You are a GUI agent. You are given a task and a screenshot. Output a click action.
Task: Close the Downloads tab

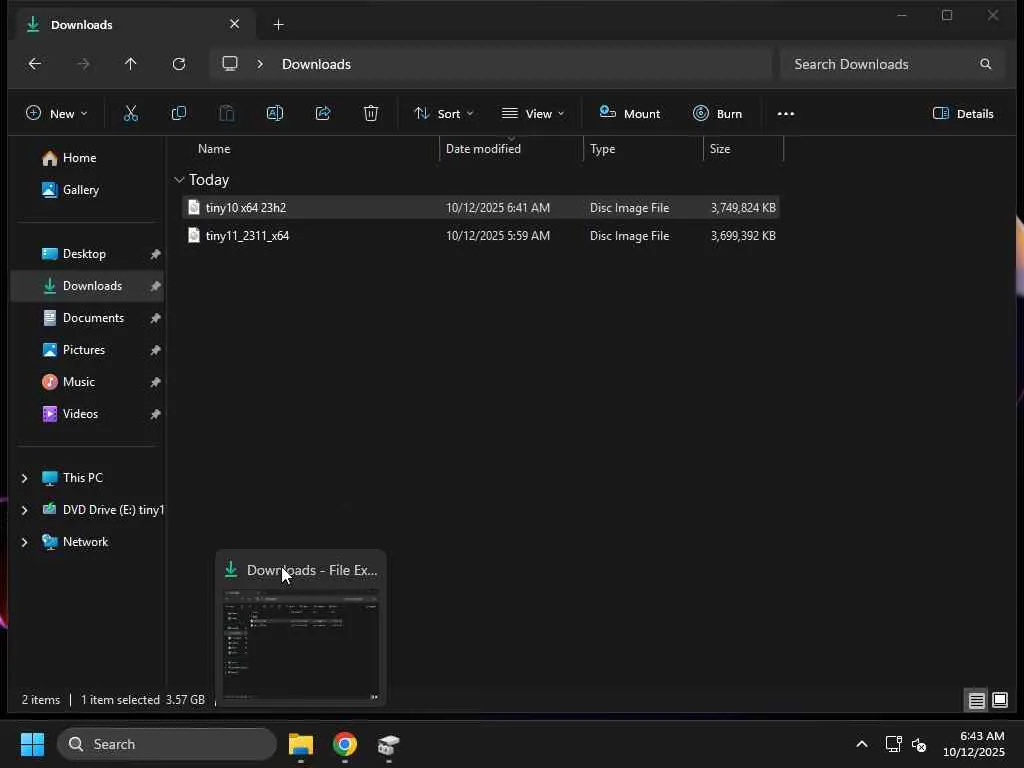[234, 24]
